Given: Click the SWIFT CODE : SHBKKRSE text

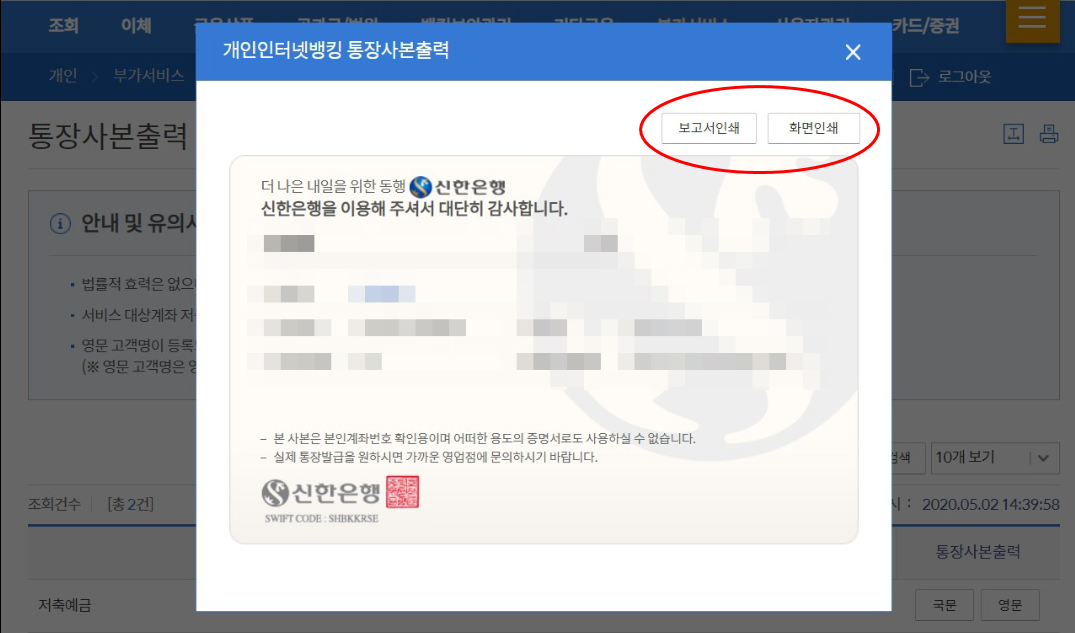Looking at the screenshot, I should pos(322,518).
